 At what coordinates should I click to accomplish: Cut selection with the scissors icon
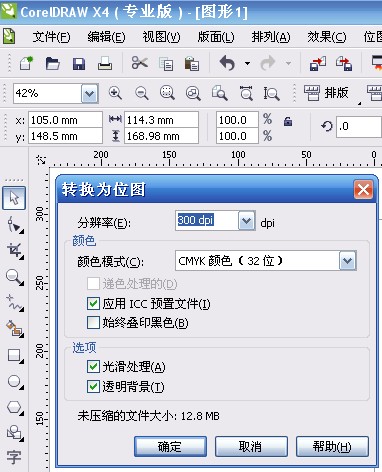tap(140, 63)
